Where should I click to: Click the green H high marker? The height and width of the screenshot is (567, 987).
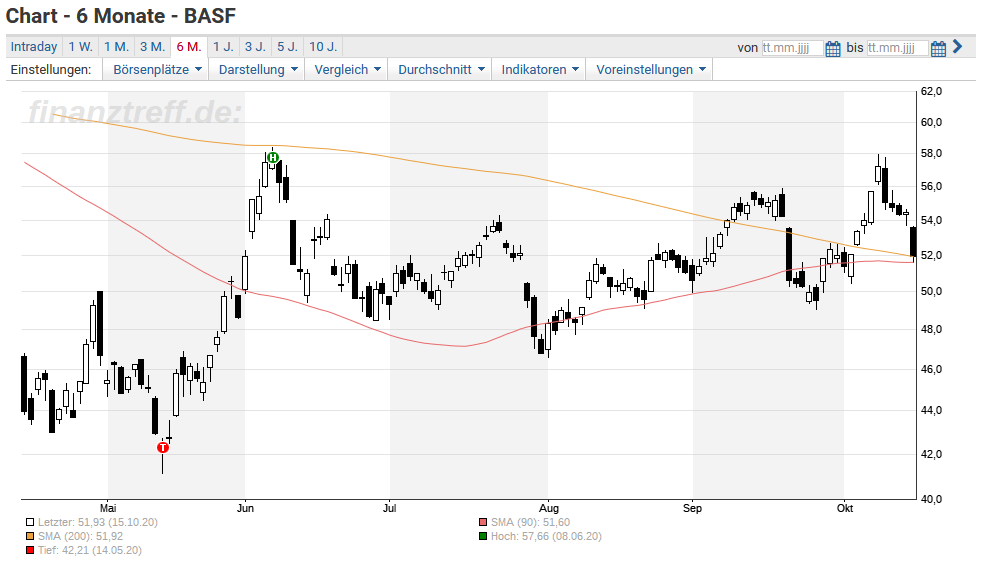(273, 157)
